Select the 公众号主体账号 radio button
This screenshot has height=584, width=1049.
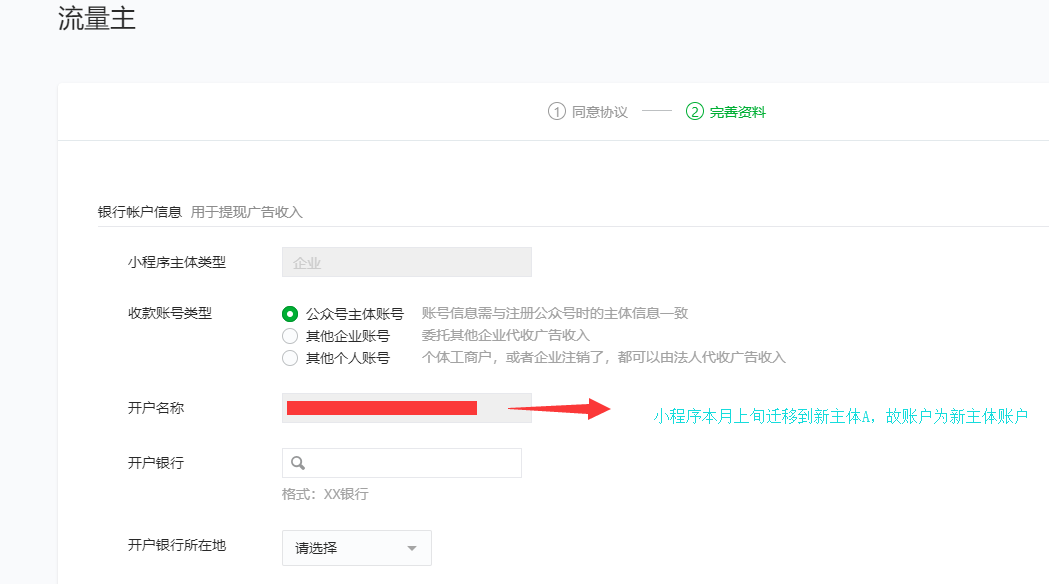[290, 314]
